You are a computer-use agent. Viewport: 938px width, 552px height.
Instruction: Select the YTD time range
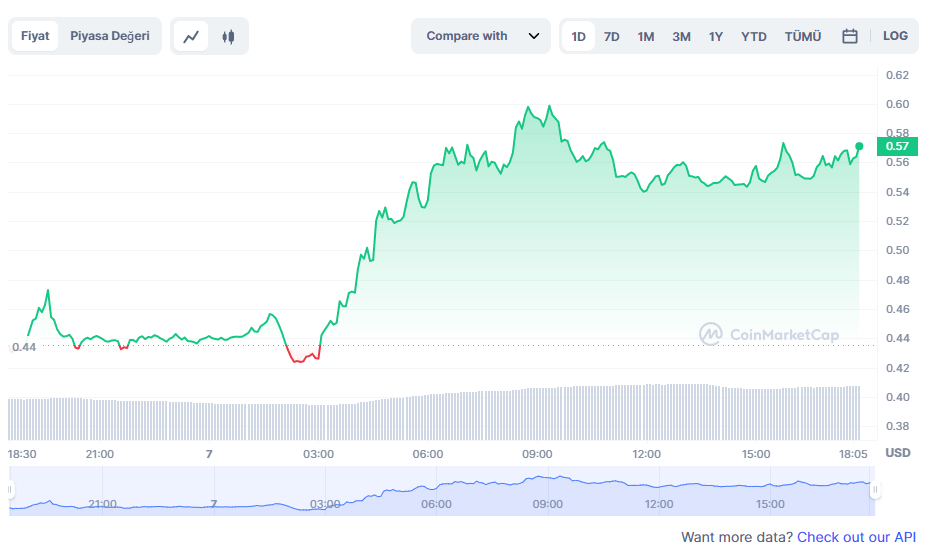click(x=753, y=36)
